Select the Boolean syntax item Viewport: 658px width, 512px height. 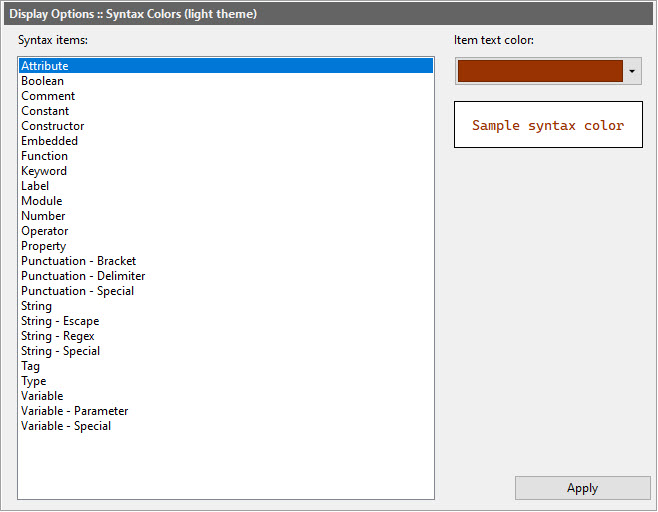(x=226, y=81)
